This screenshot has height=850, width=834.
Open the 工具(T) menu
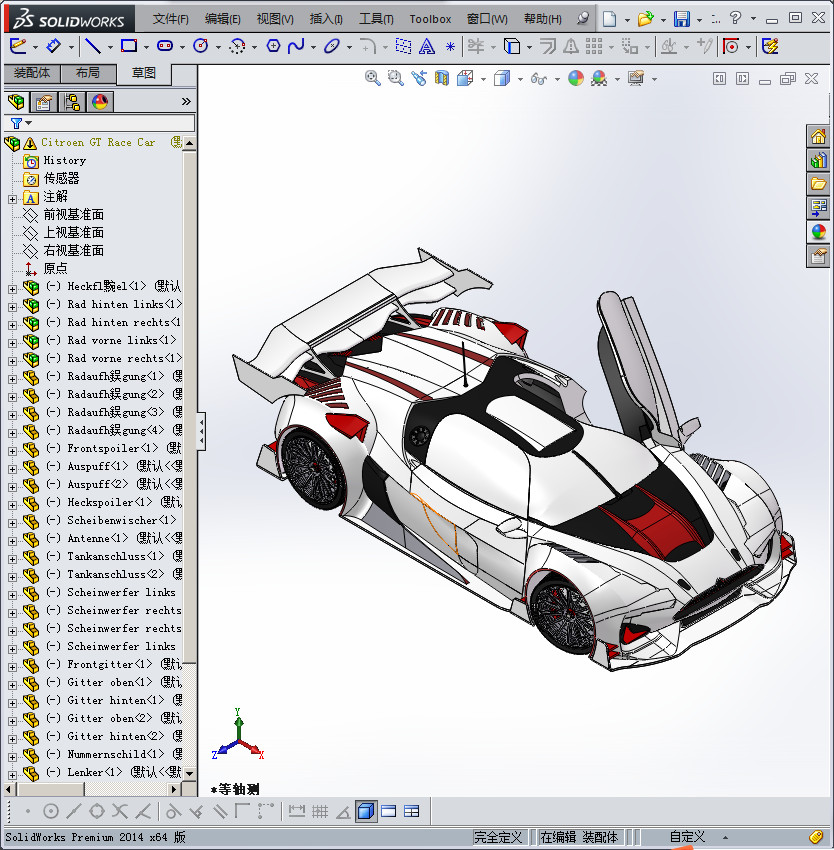[x=376, y=19]
